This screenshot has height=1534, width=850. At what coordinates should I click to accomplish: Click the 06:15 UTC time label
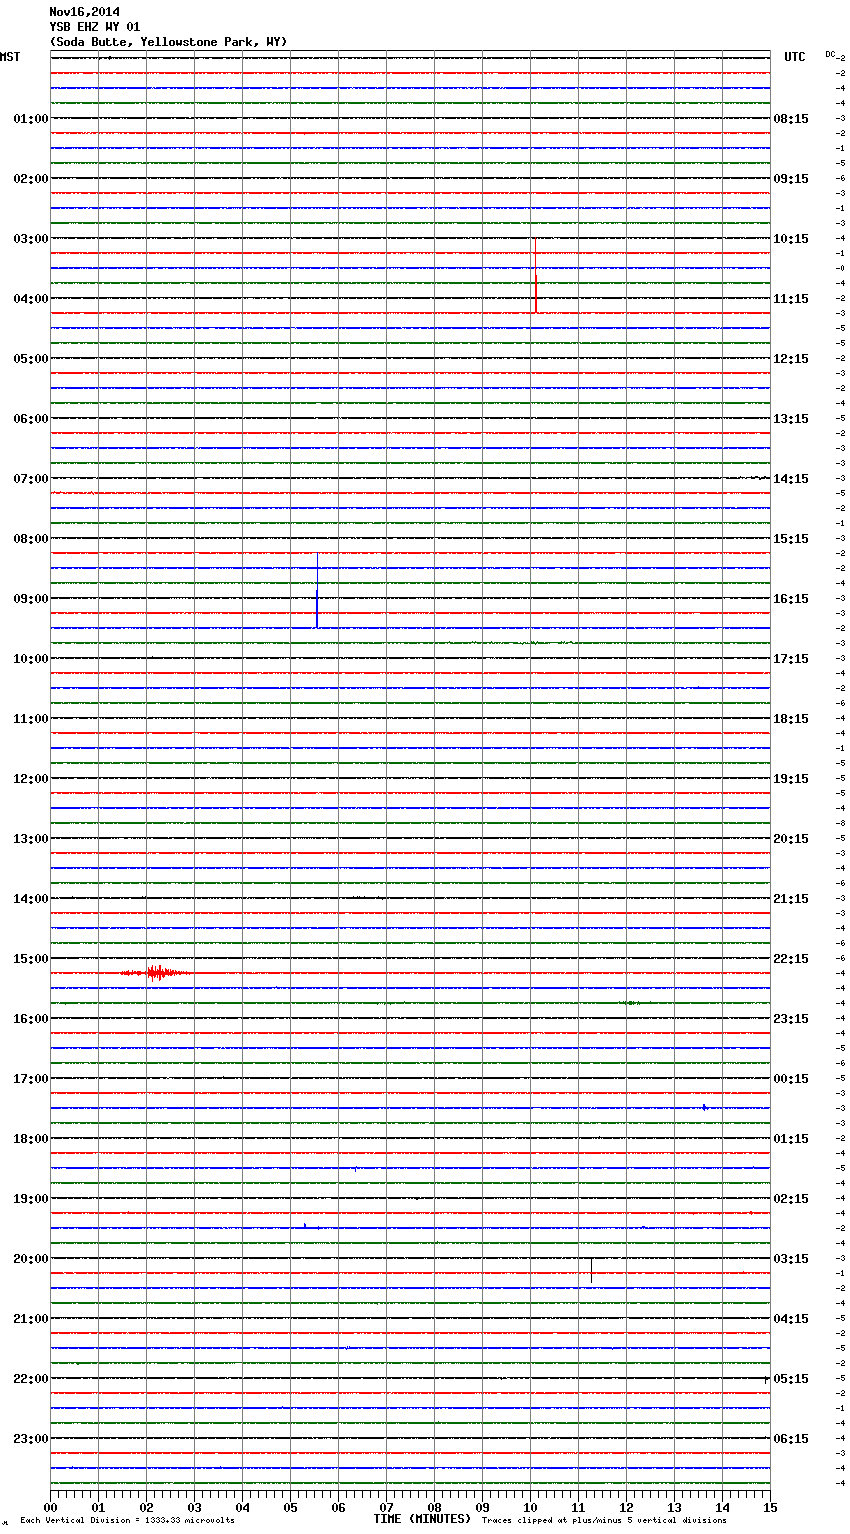pos(791,1439)
